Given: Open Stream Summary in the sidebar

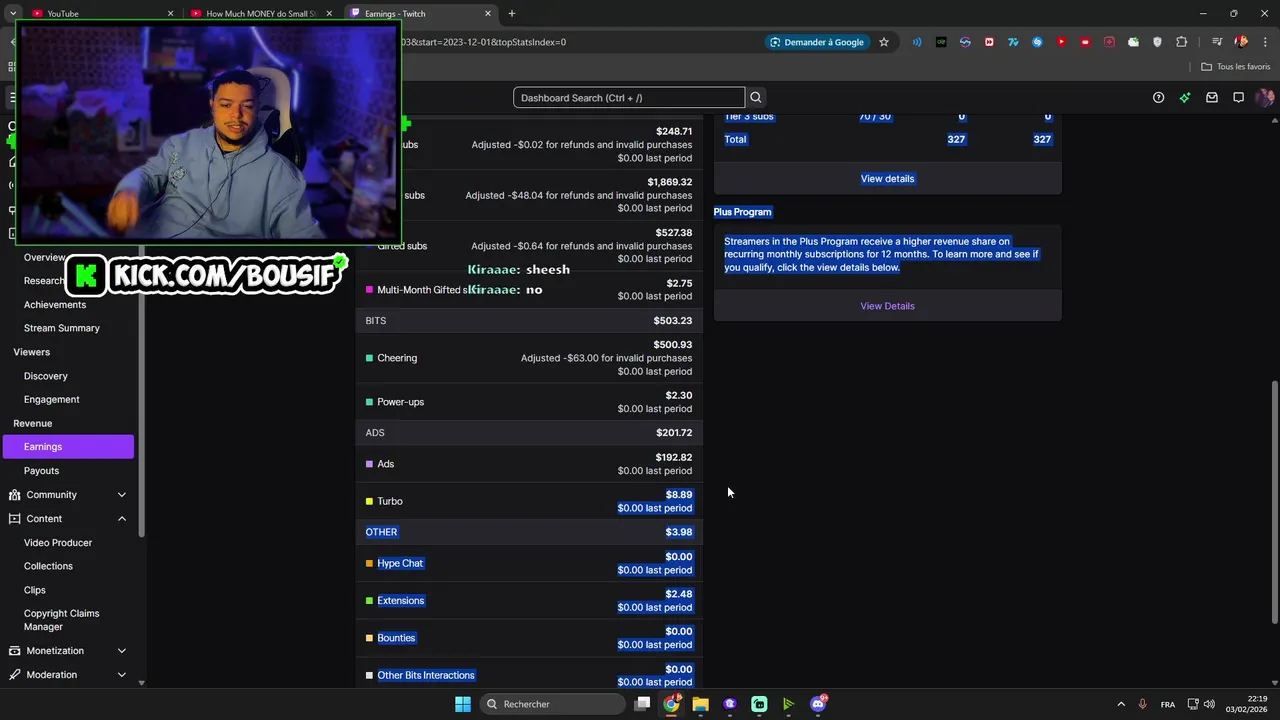Looking at the screenshot, I should point(62,328).
